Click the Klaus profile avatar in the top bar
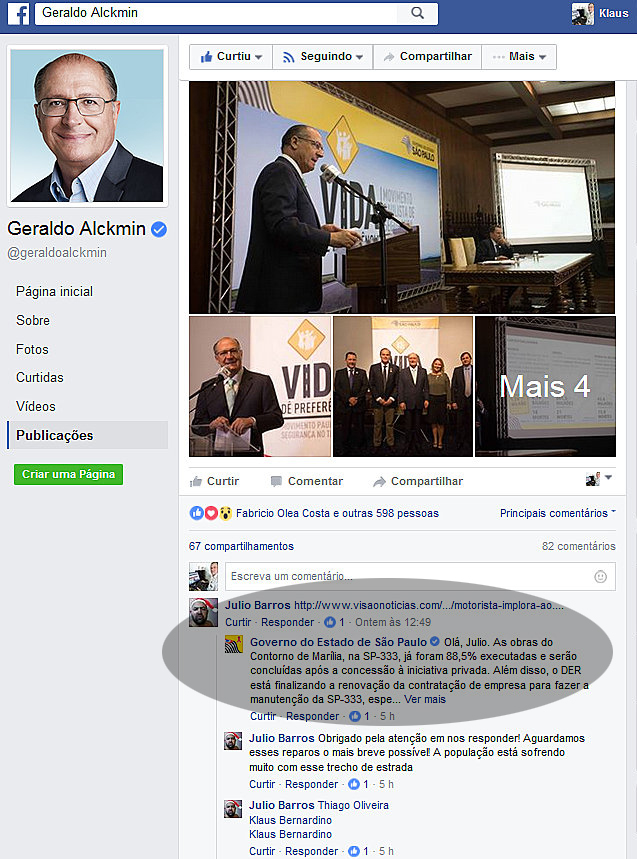 click(x=582, y=13)
